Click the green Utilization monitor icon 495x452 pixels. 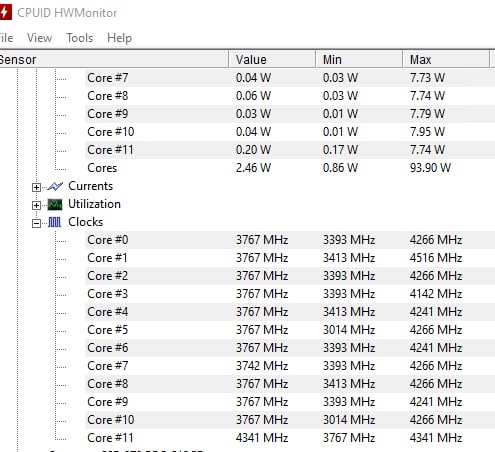coord(55,204)
